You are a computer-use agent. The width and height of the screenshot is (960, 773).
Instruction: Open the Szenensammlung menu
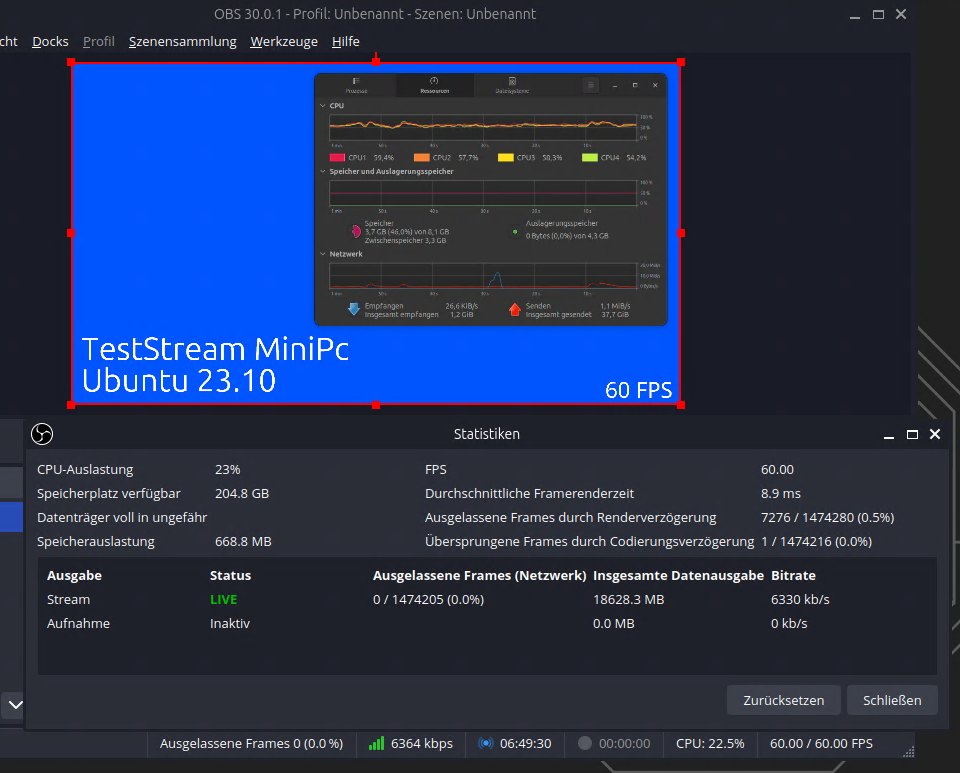point(183,41)
